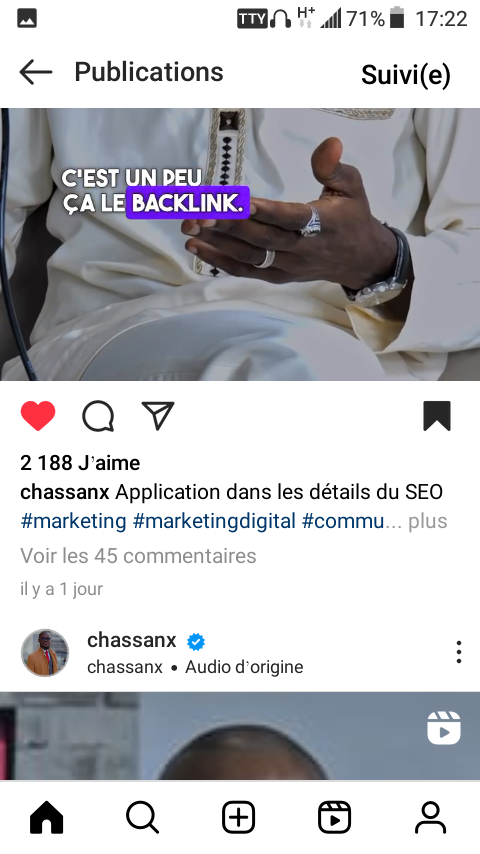Open the #marketing hashtag
This screenshot has width=480, height=854.
pyautogui.click(x=74, y=521)
